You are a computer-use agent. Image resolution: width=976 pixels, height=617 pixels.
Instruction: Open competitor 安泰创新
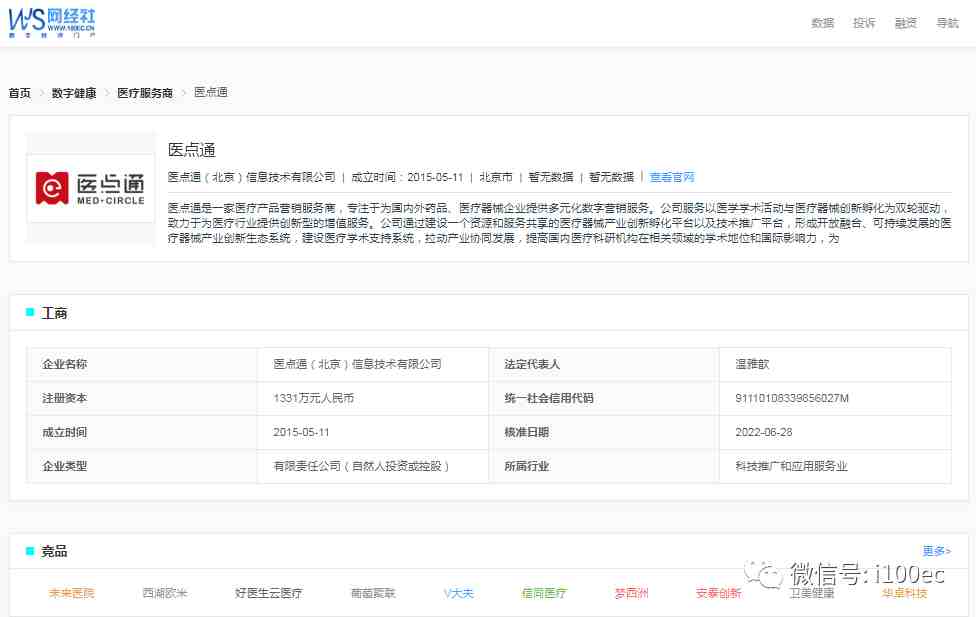click(718, 593)
